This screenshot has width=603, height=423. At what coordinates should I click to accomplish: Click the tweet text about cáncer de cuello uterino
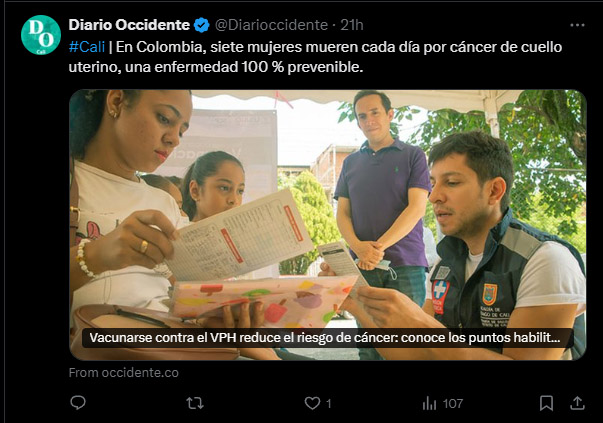coord(315,57)
